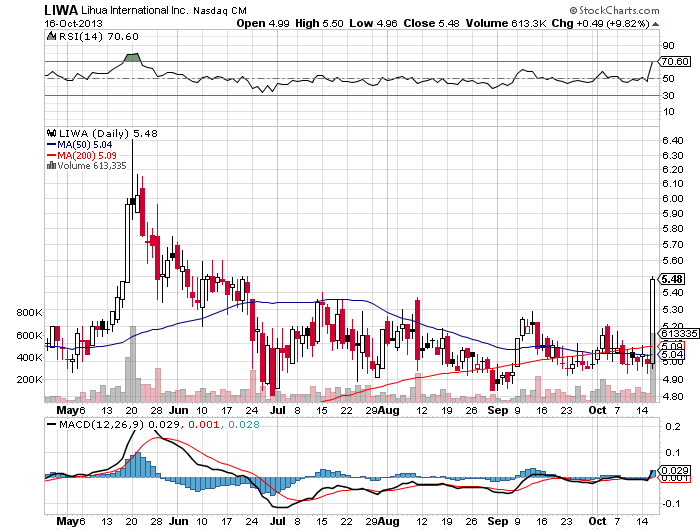This screenshot has height=530, width=700.
Task: Click the 5.70 price axis label
Action: [672, 244]
